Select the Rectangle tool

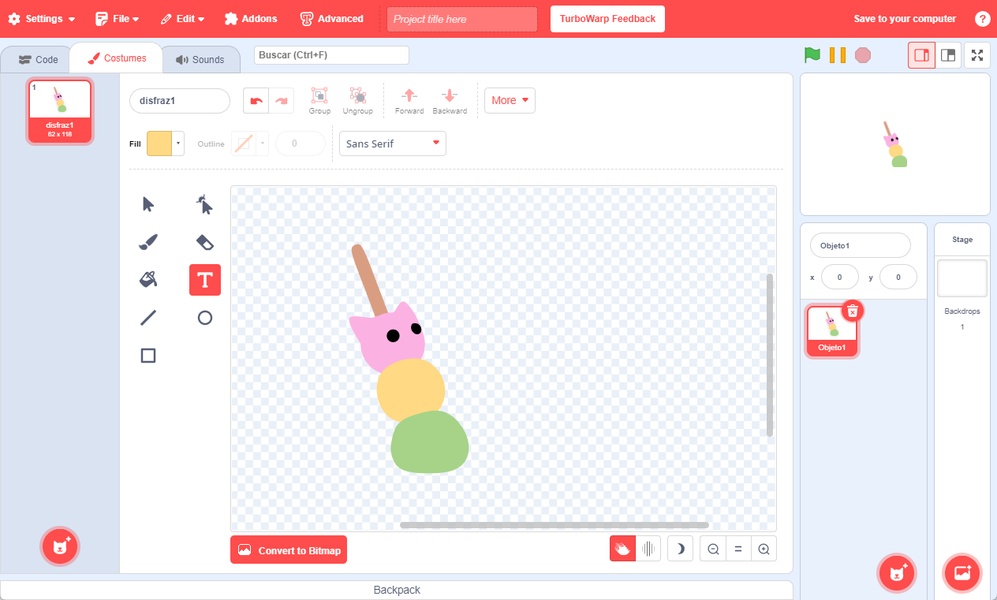point(148,355)
